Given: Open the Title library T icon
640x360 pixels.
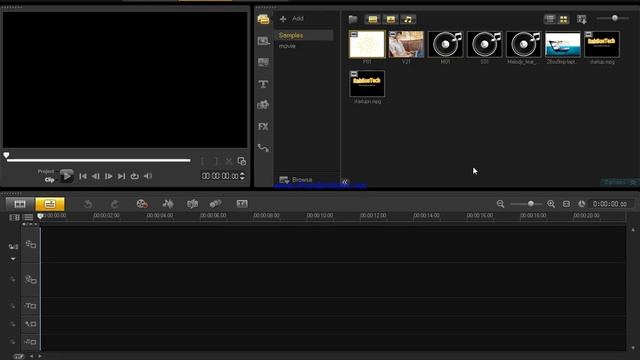Looking at the screenshot, I should click(263, 84).
